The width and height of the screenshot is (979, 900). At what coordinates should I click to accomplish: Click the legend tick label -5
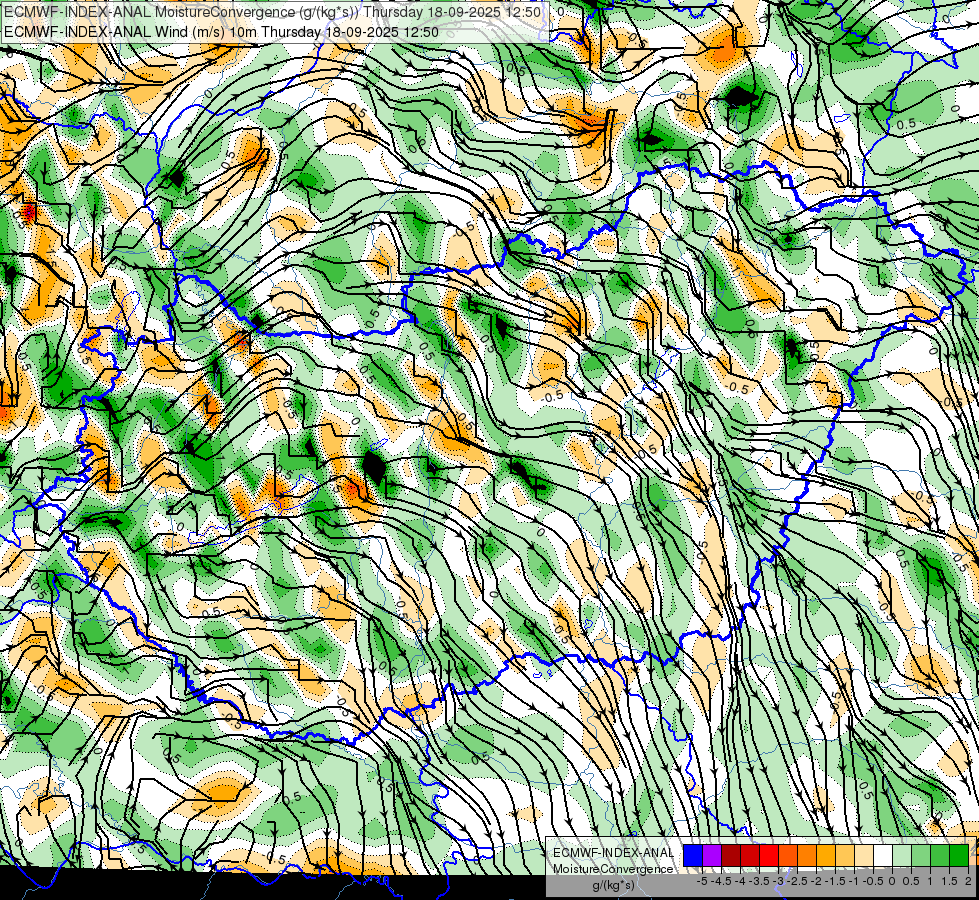[702, 881]
